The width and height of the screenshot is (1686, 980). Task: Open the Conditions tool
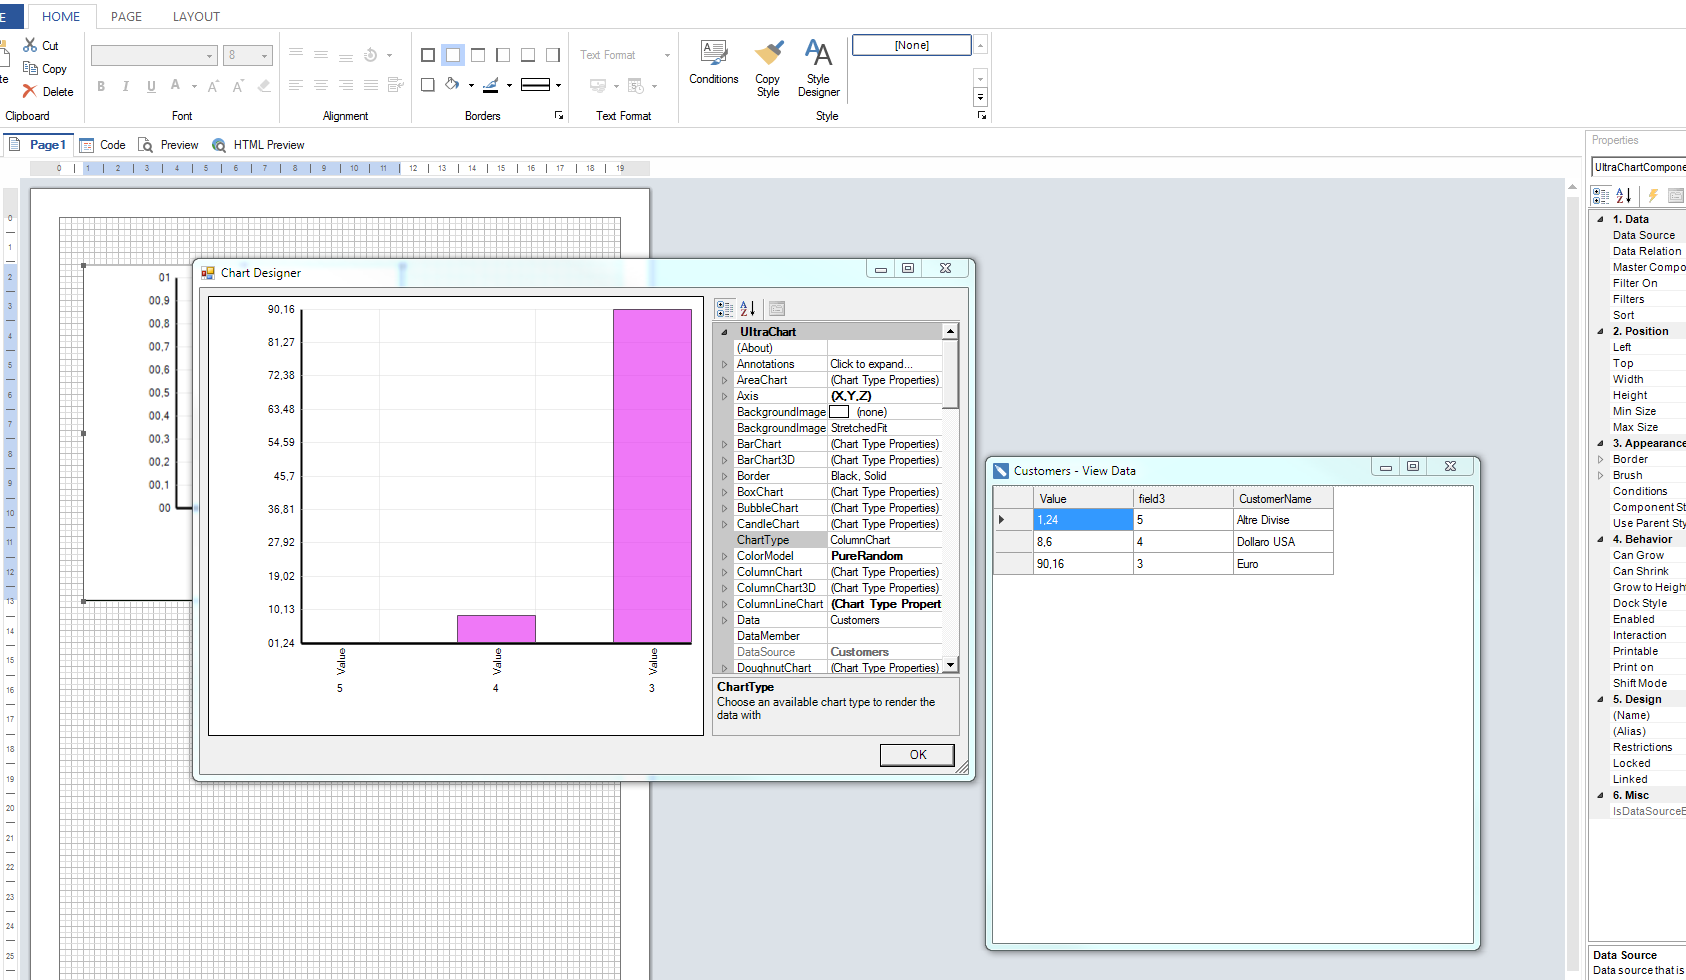pos(714,62)
